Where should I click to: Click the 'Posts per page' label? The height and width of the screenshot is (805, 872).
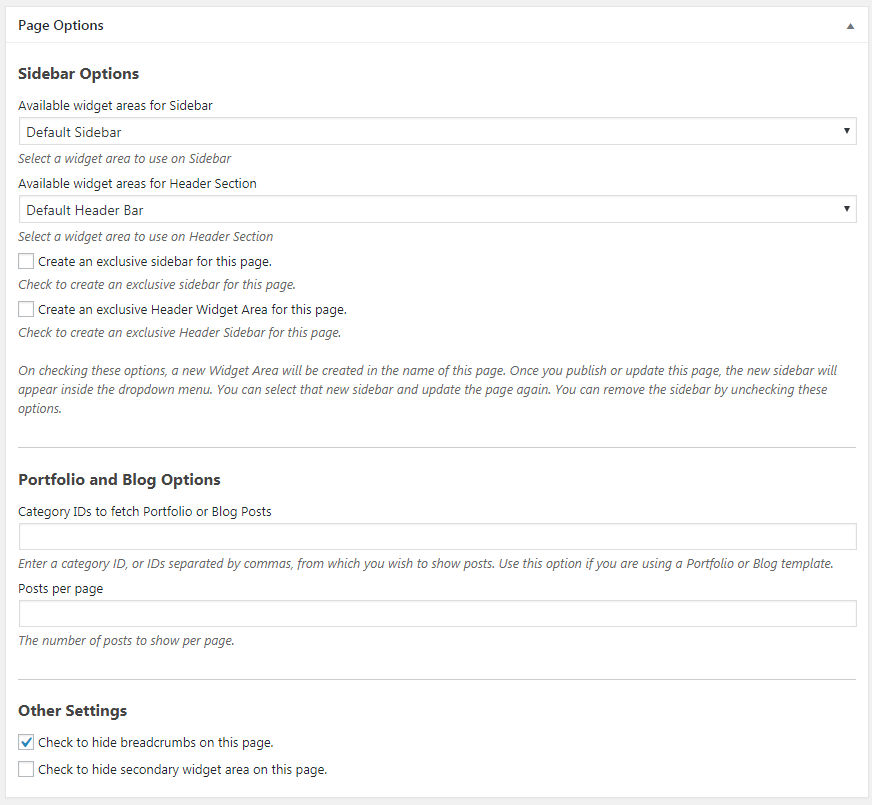(x=61, y=588)
